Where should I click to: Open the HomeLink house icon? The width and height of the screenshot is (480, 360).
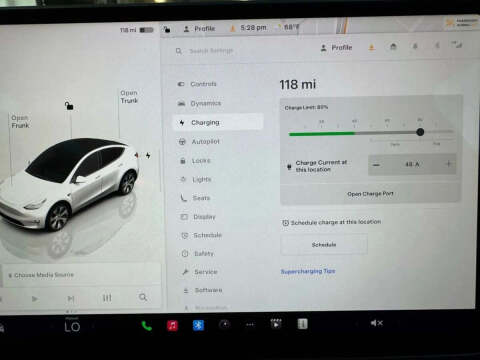click(x=393, y=47)
